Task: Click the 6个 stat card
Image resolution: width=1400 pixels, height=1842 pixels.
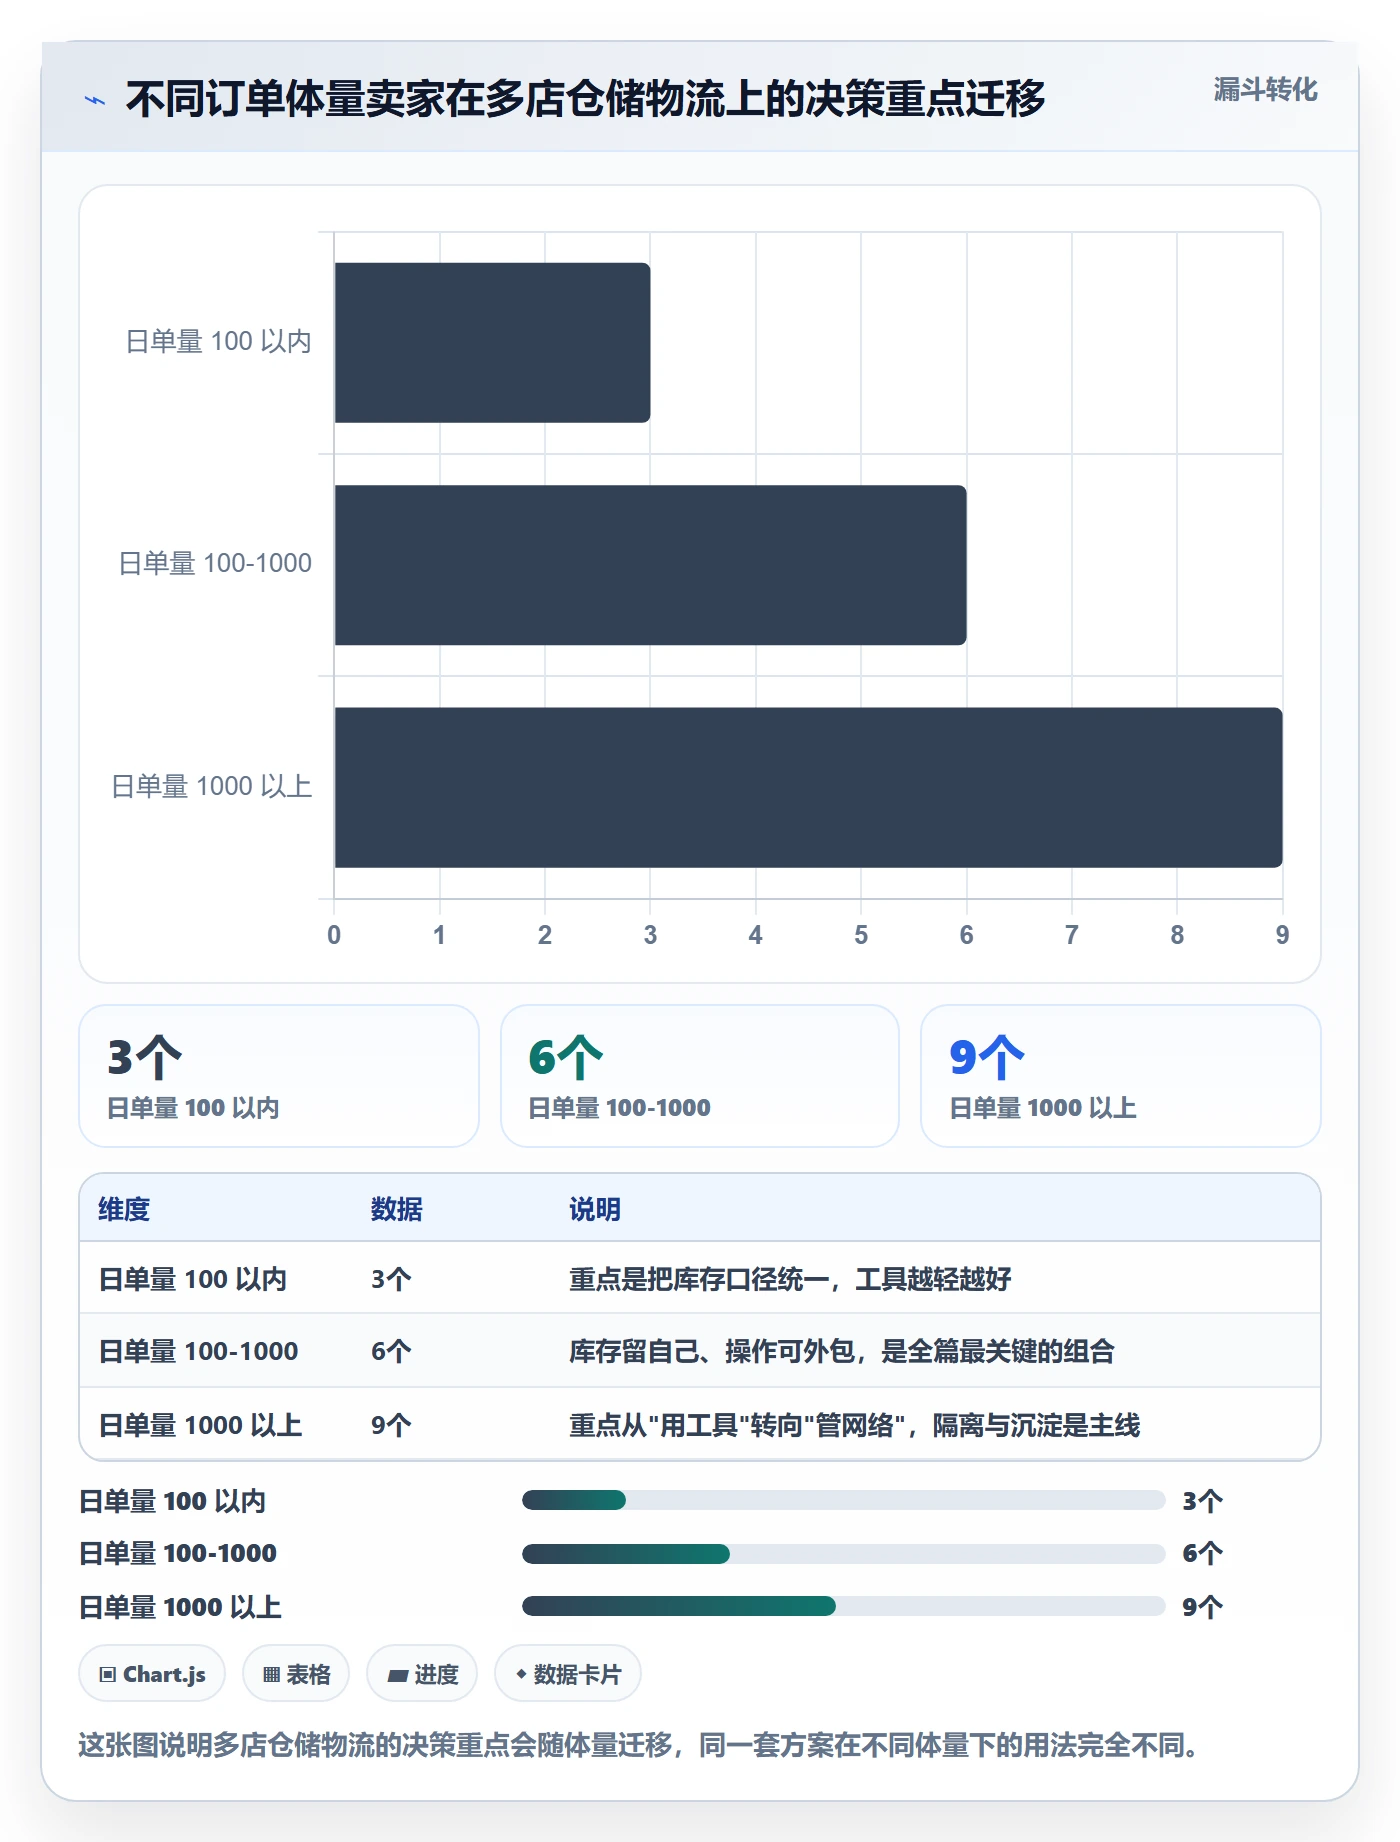Action: click(700, 1076)
